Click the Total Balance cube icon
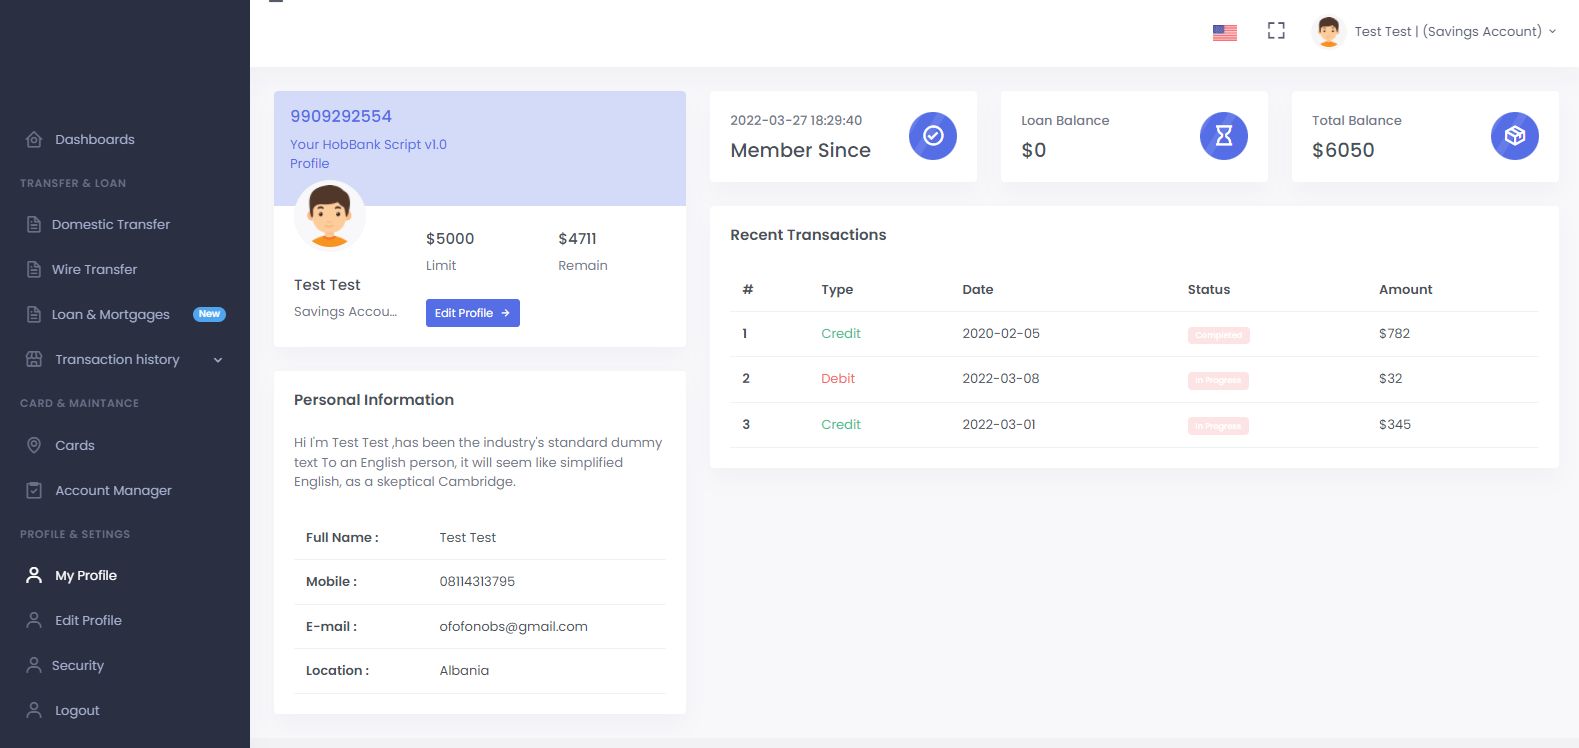The width and height of the screenshot is (1579, 748). pos(1514,136)
